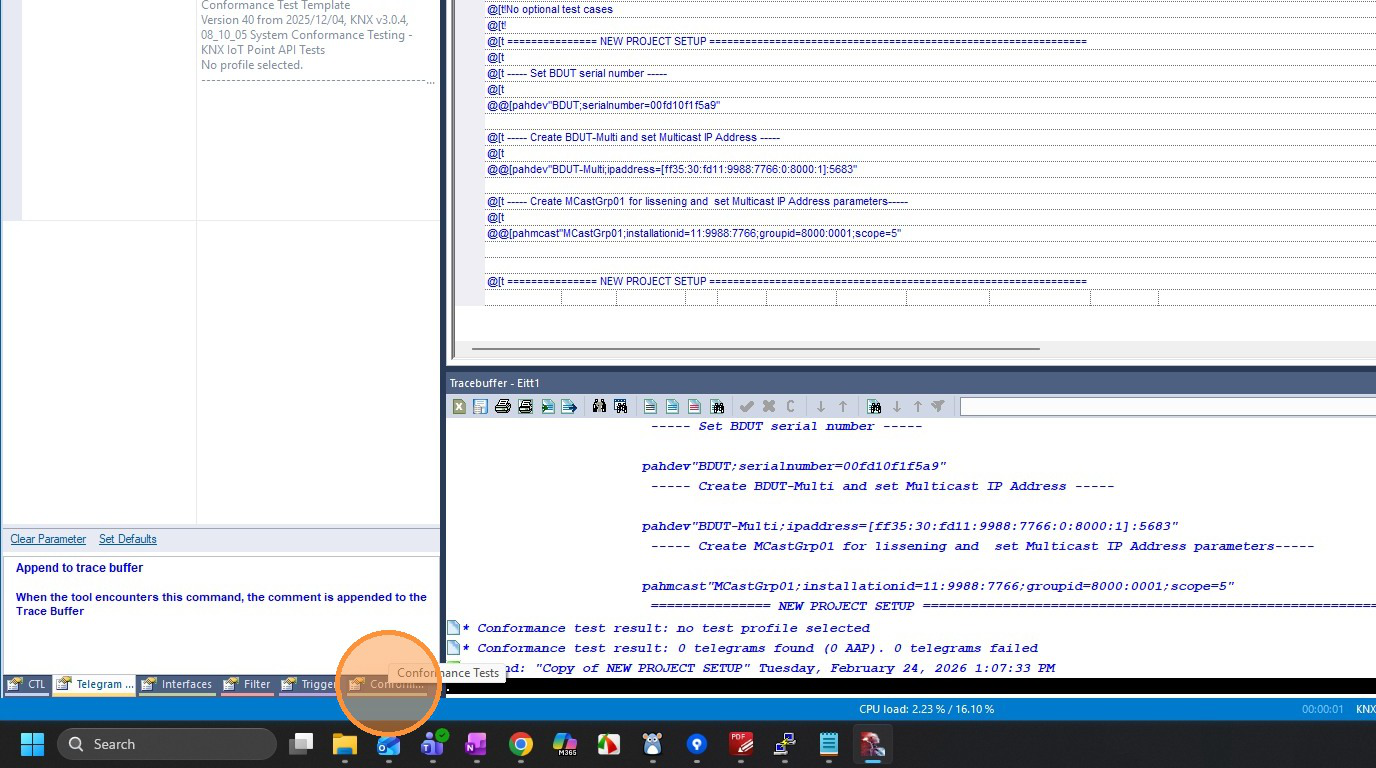Click the 00:00:01 timer in status bar
This screenshot has height=768, width=1376.
(1323, 709)
